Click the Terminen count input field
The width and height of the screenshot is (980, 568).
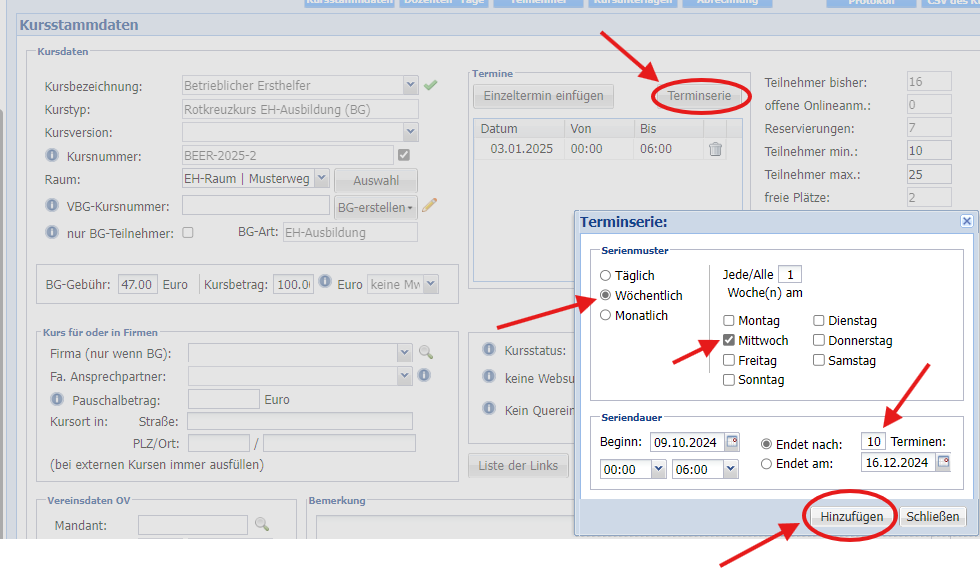click(x=872, y=442)
